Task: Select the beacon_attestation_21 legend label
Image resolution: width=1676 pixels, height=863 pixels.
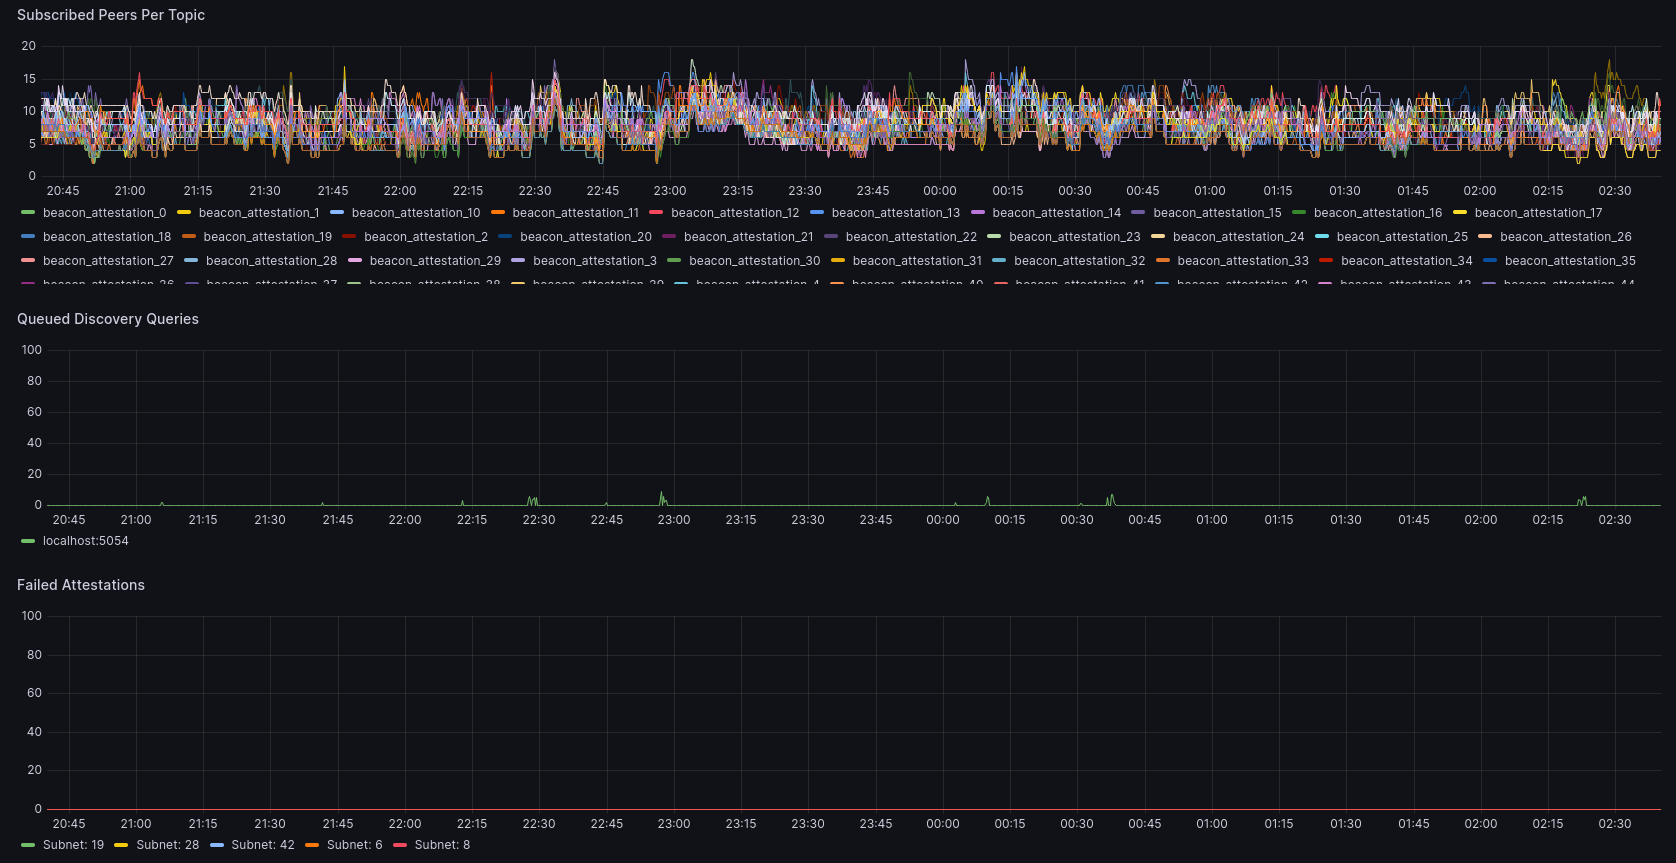Action: (x=749, y=237)
